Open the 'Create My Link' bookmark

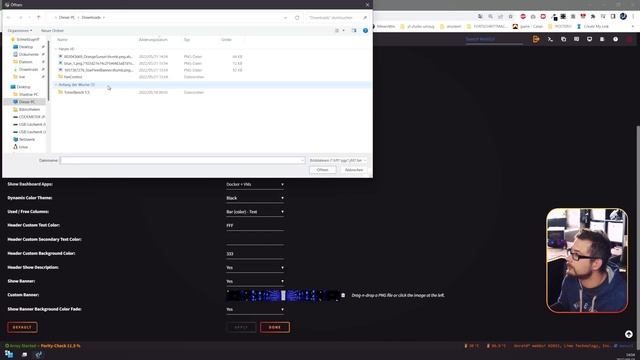pyautogui.click(x=592, y=27)
